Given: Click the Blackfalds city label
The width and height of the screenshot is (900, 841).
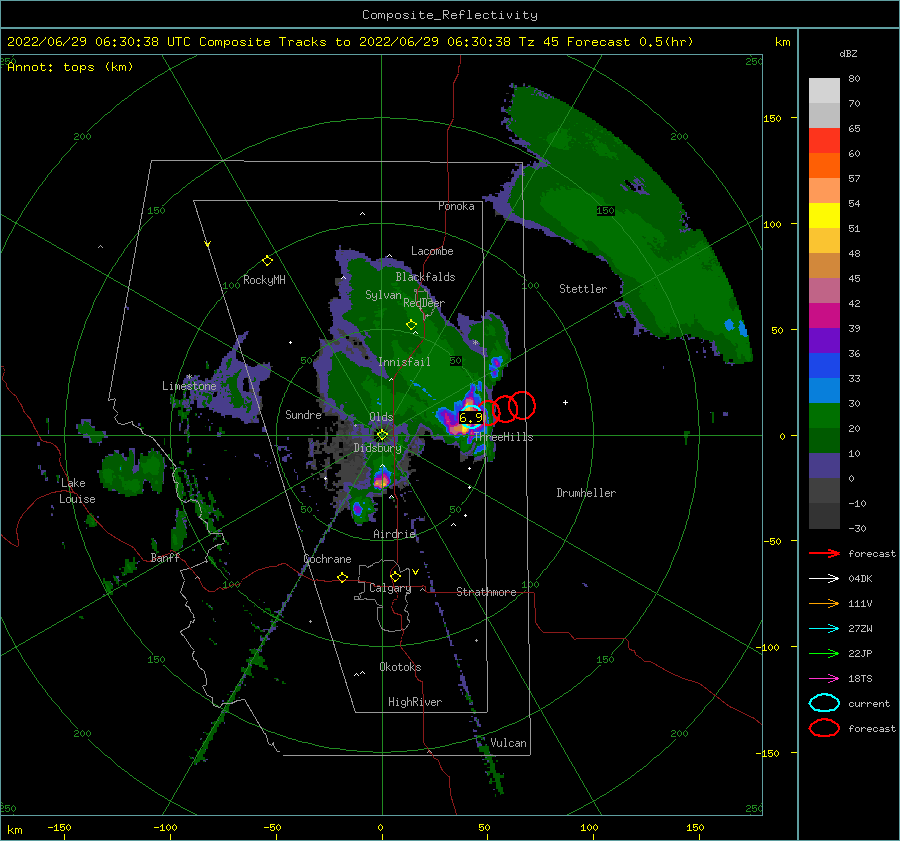Looking at the screenshot, I should tap(425, 277).
